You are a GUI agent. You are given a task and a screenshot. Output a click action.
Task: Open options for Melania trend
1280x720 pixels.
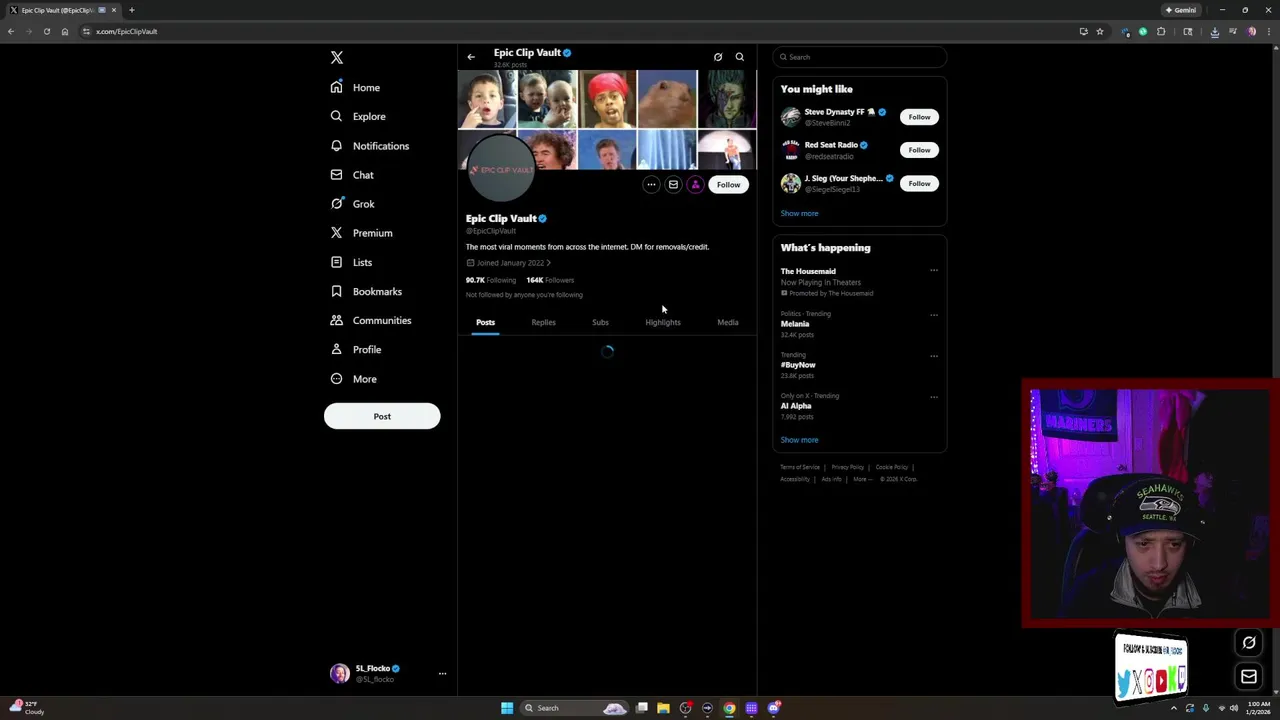(x=934, y=315)
